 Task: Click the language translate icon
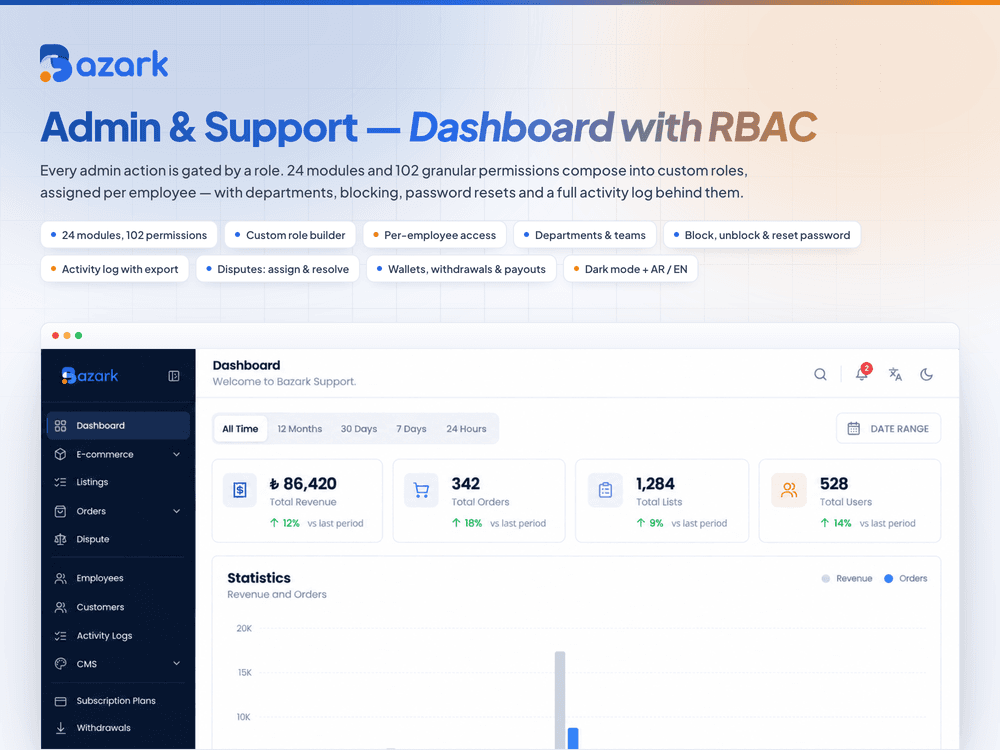tap(895, 374)
